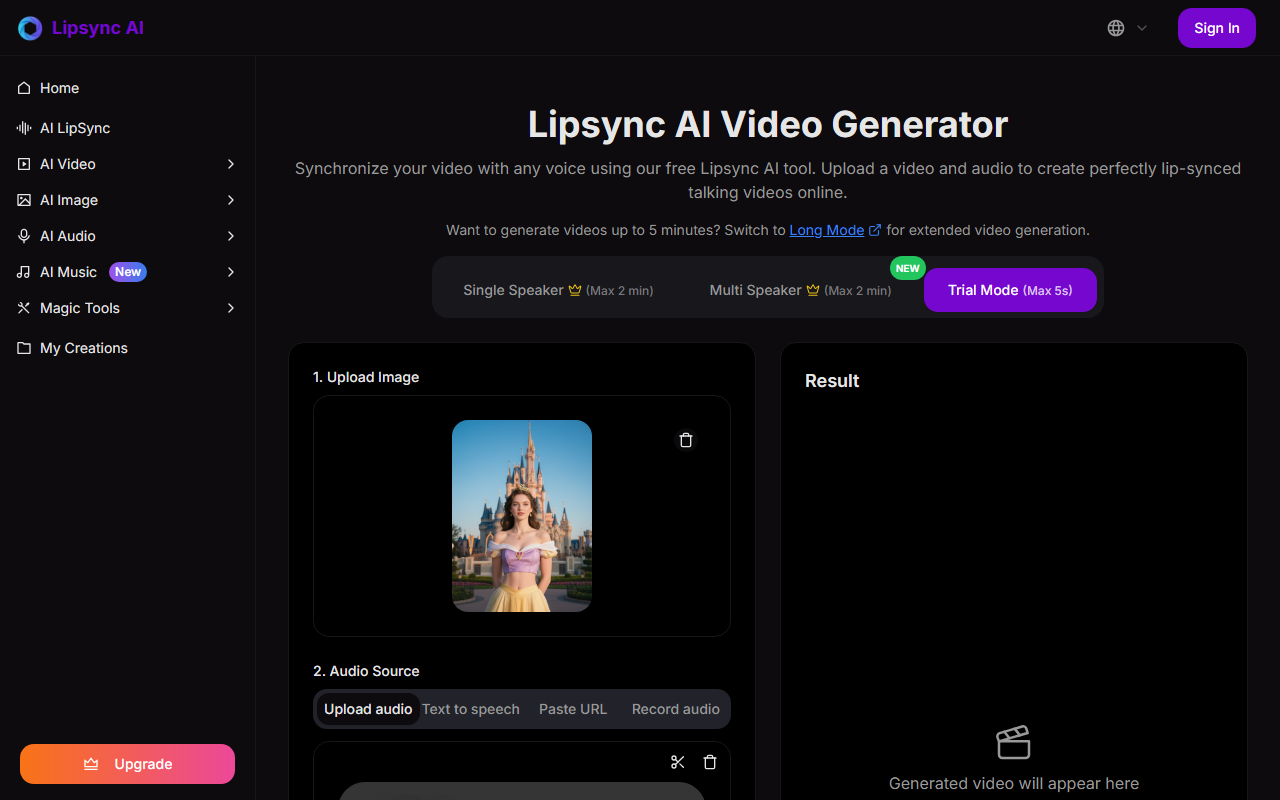
Task: Click the Sign In button
Action: point(1216,28)
